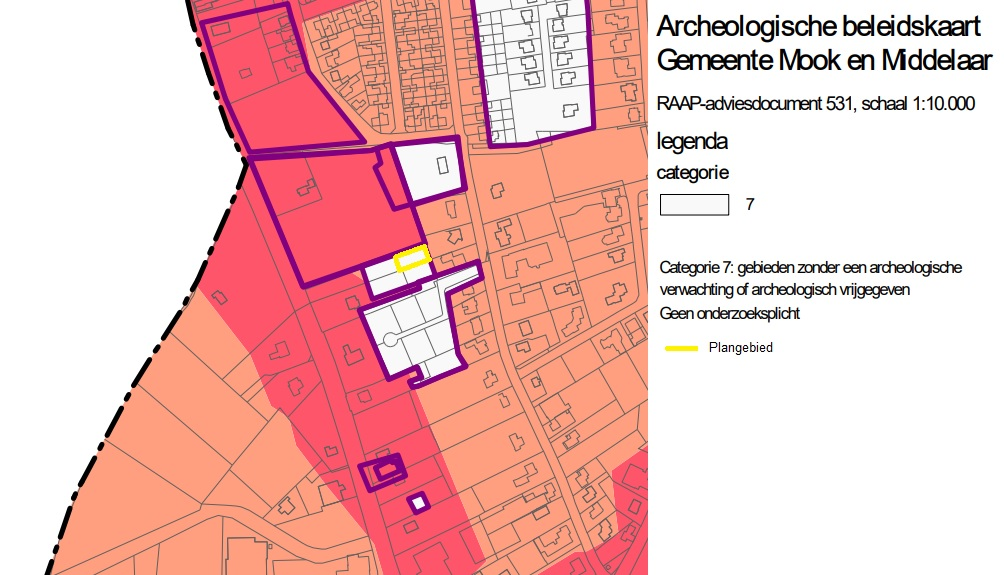This screenshot has height=575, width=1004.
Task: Click the white cul-de-sac area with circular turnaround
Action: 419,325
